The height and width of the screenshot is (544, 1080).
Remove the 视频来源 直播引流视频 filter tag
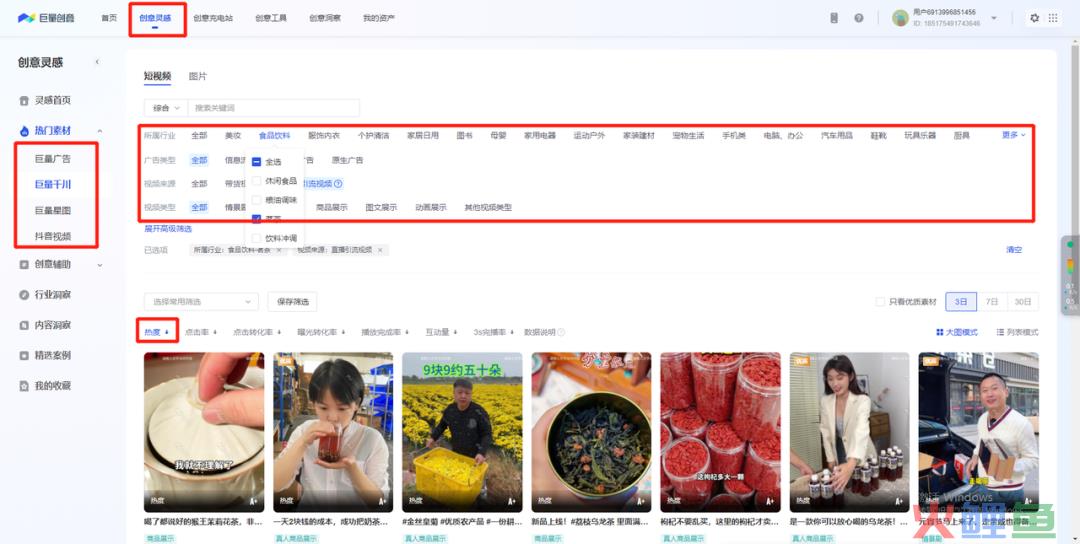tap(380, 250)
